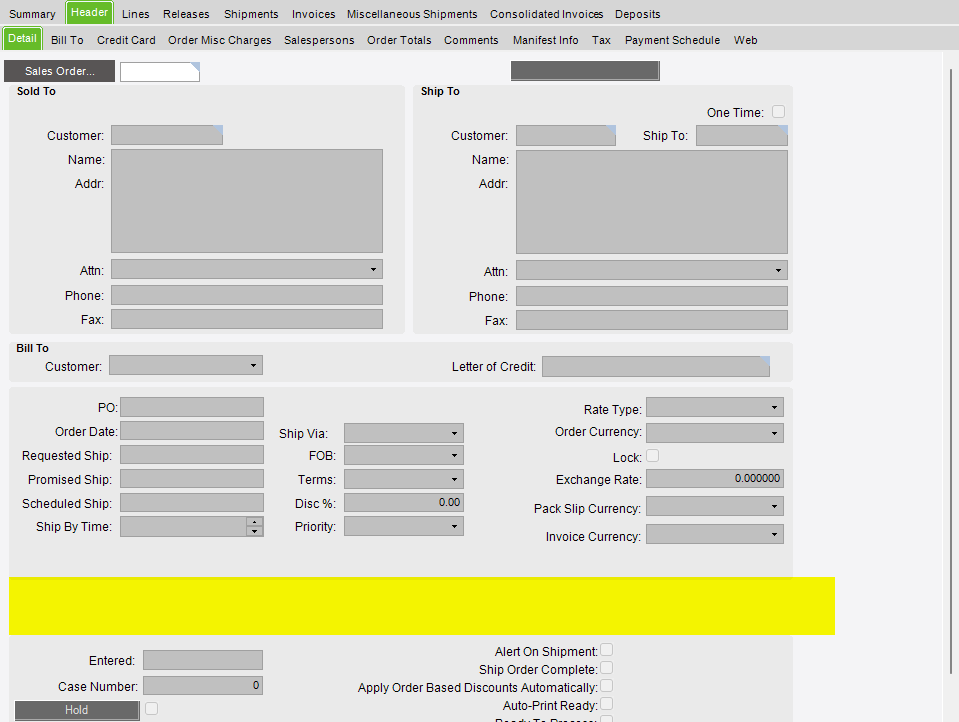Click the Scheduled Ship date field

tap(192, 503)
